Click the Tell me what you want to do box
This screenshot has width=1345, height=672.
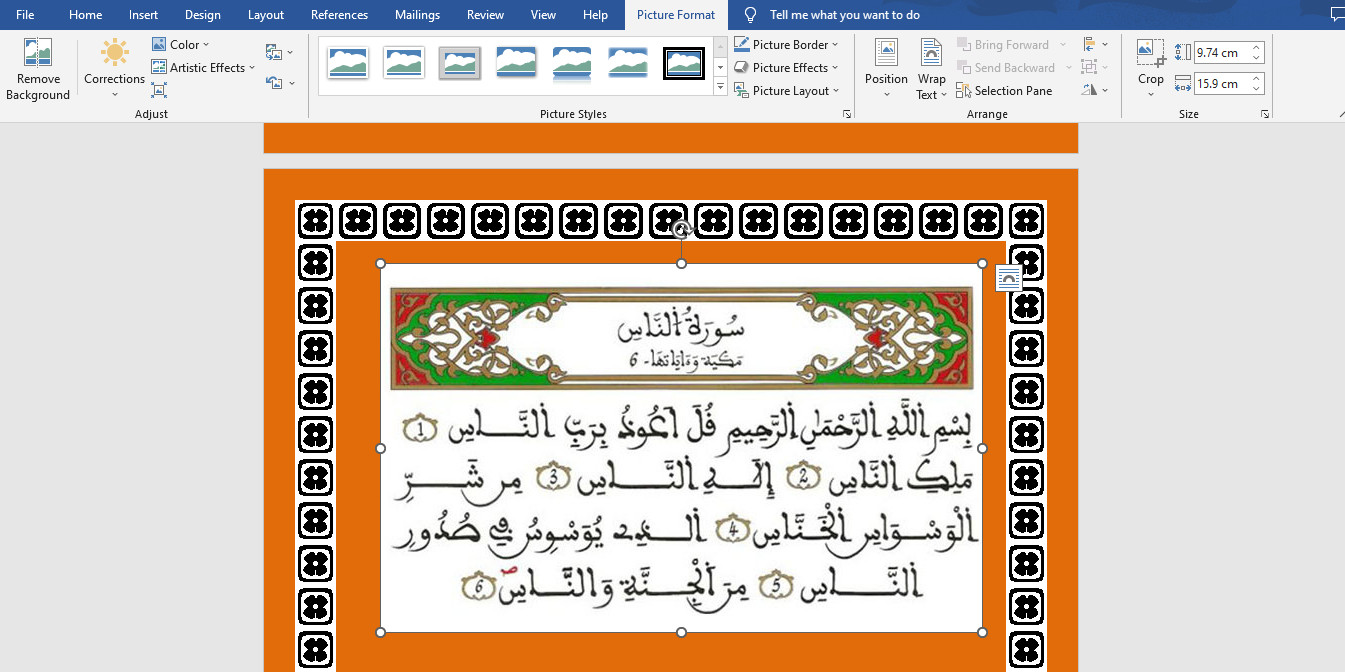[x=844, y=15]
